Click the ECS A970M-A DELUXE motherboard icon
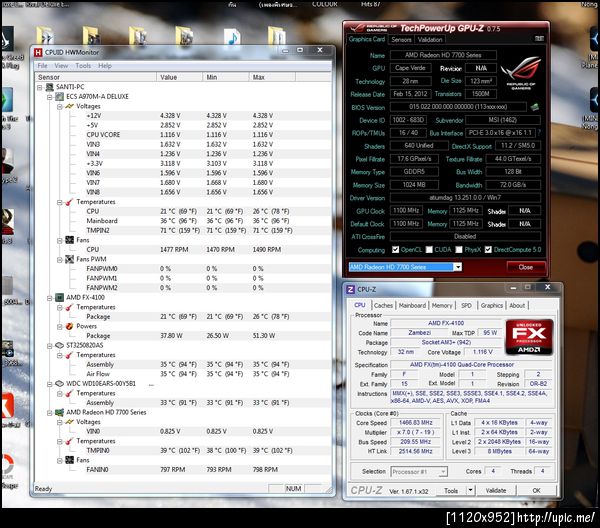600x528 pixels. (x=59, y=96)
